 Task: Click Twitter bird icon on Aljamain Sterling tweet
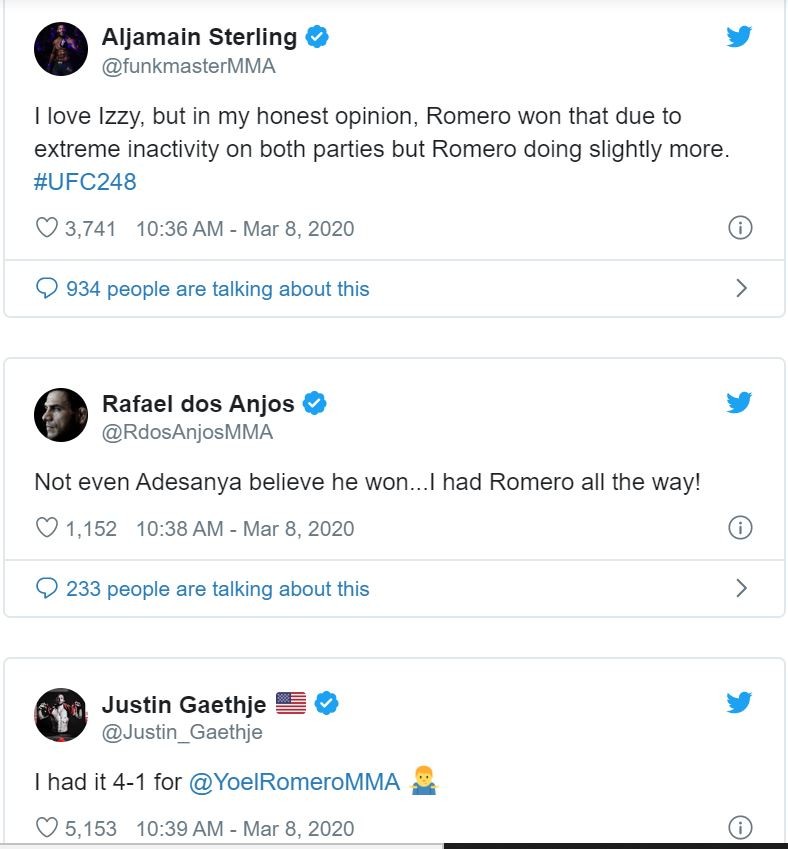(739, 37)
